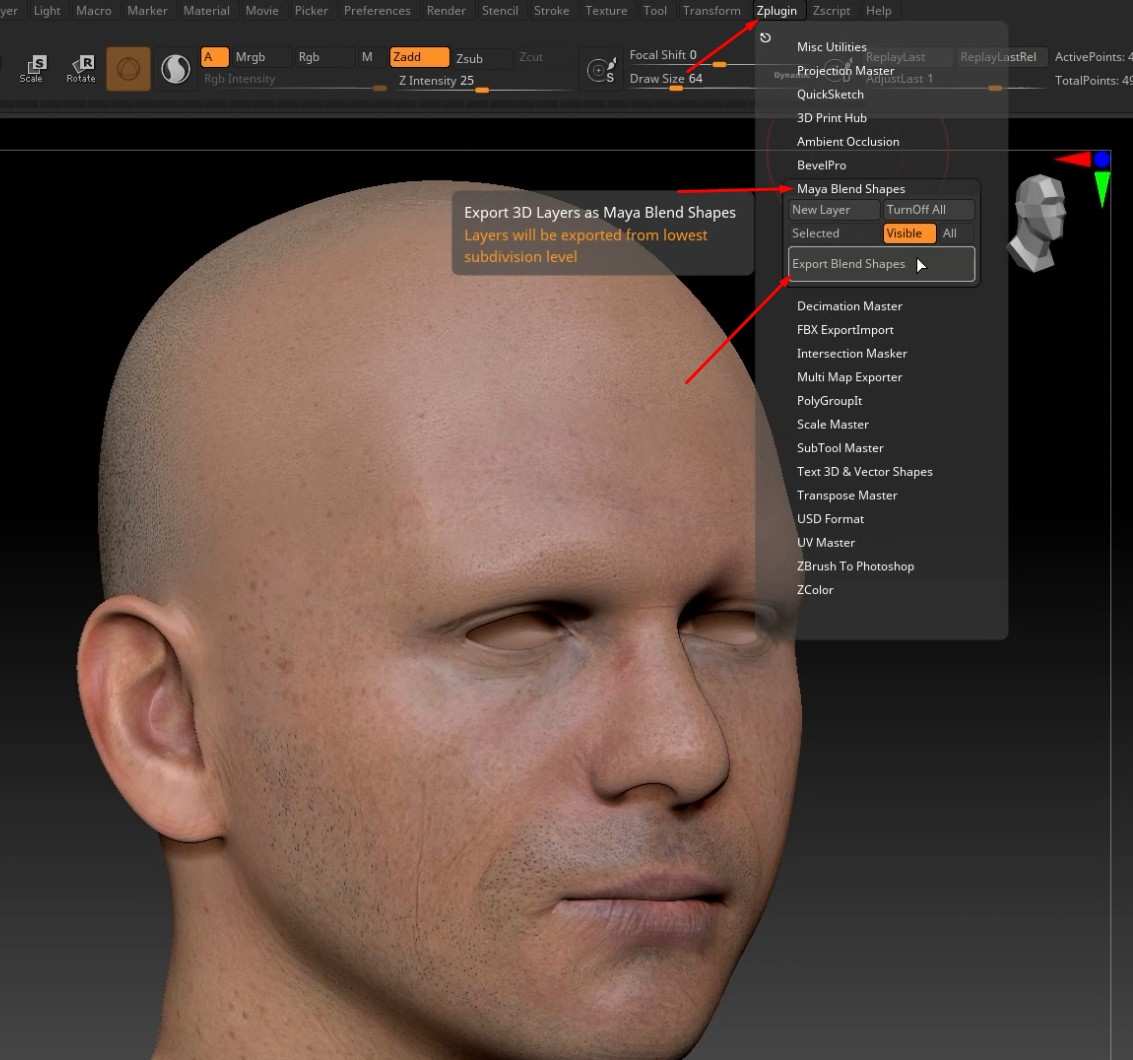This screenshot has height=1060, width=1133.
Task: Expand FBX ExportImport plugin
Action: click(x=845, y=330)
